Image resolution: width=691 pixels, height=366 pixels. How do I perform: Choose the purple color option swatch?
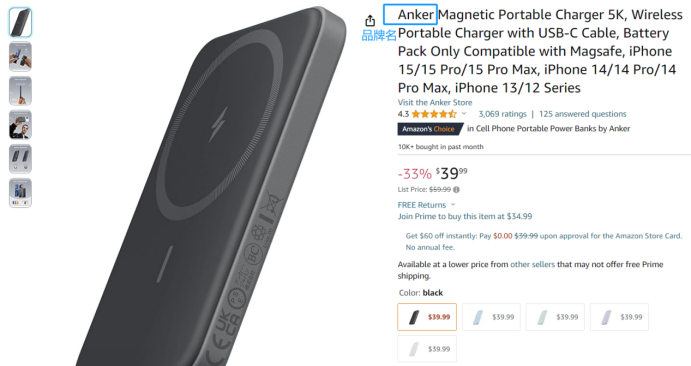click(x=619, y=317)
